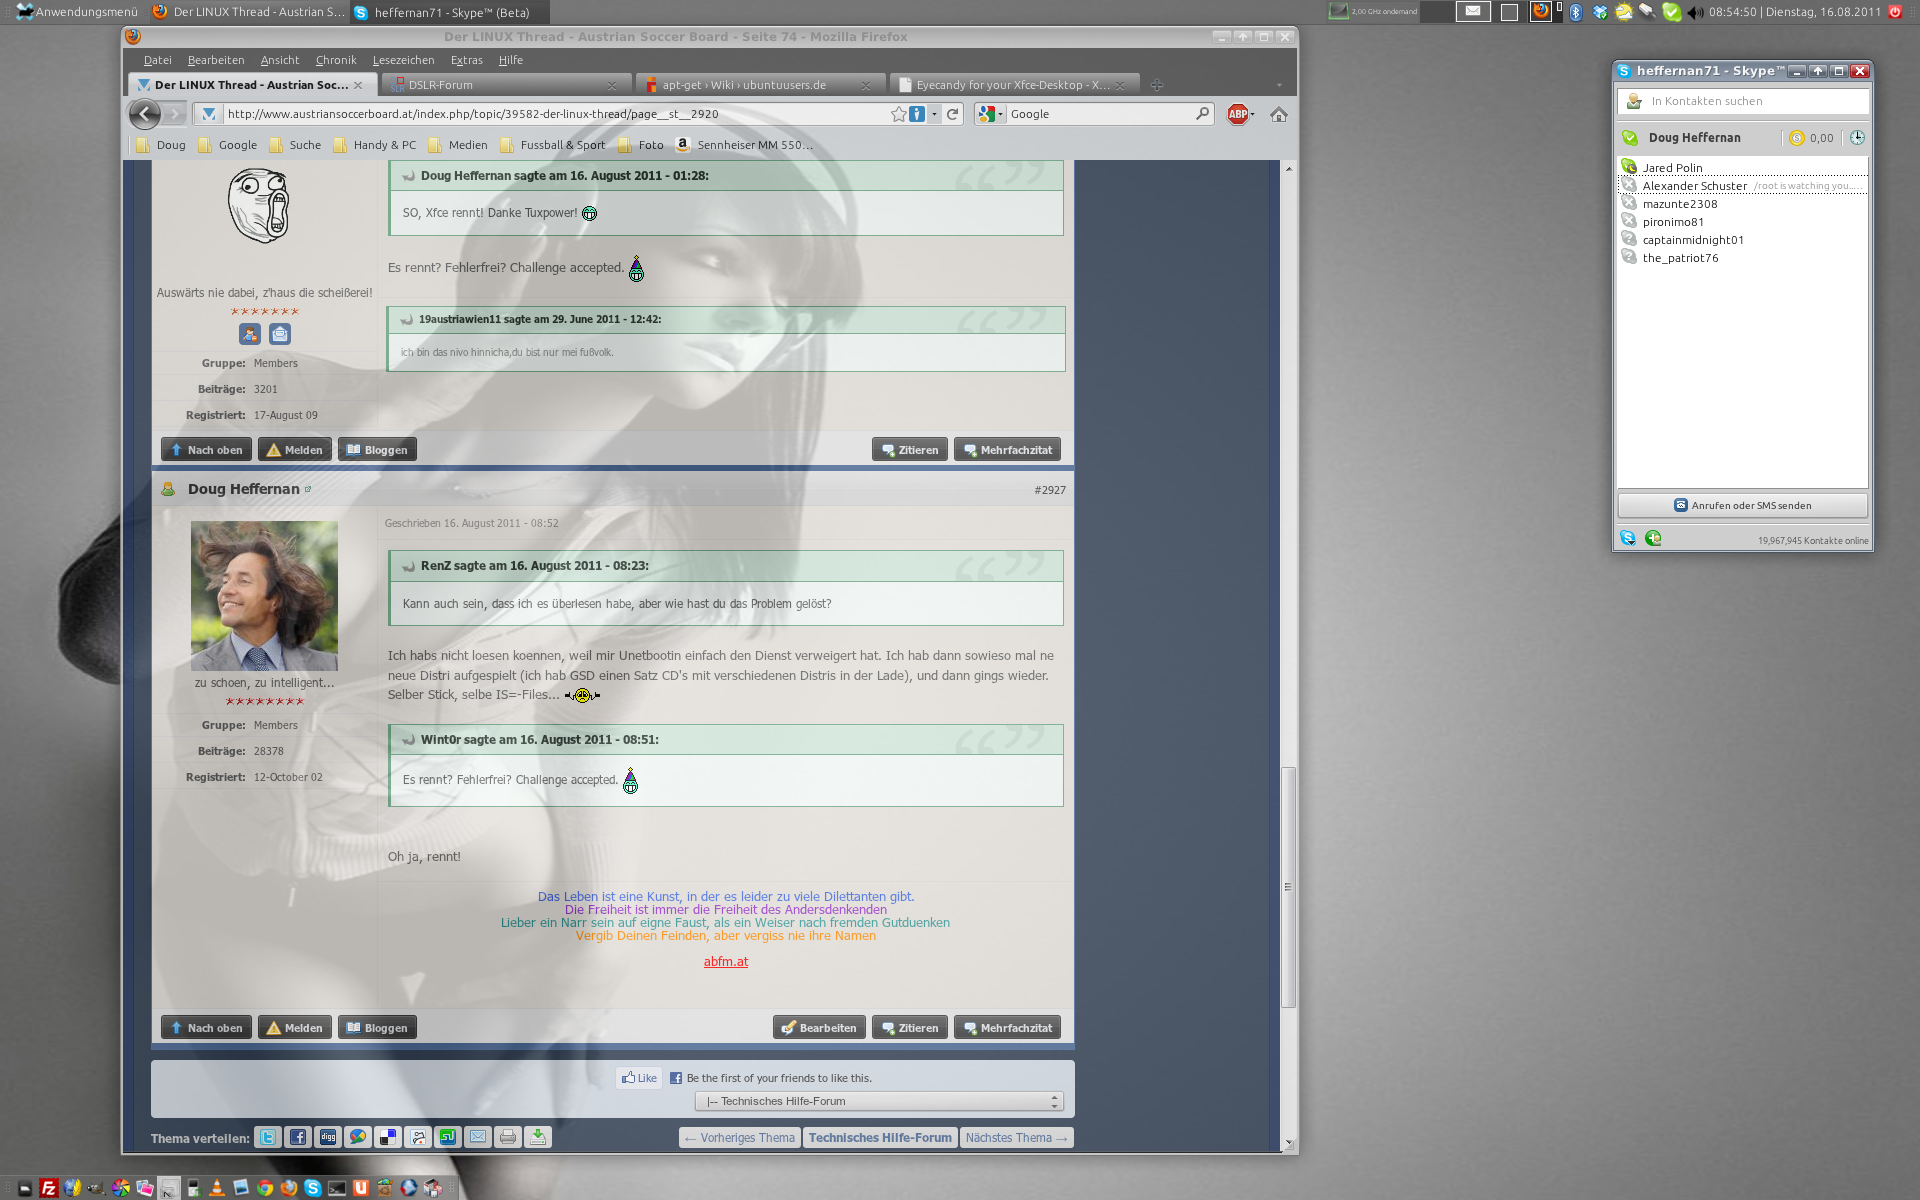Viewport: 1920px width, 1200px height.
Task: Select contact captainmidnight01 in Skype
Action: [1742, 239]
